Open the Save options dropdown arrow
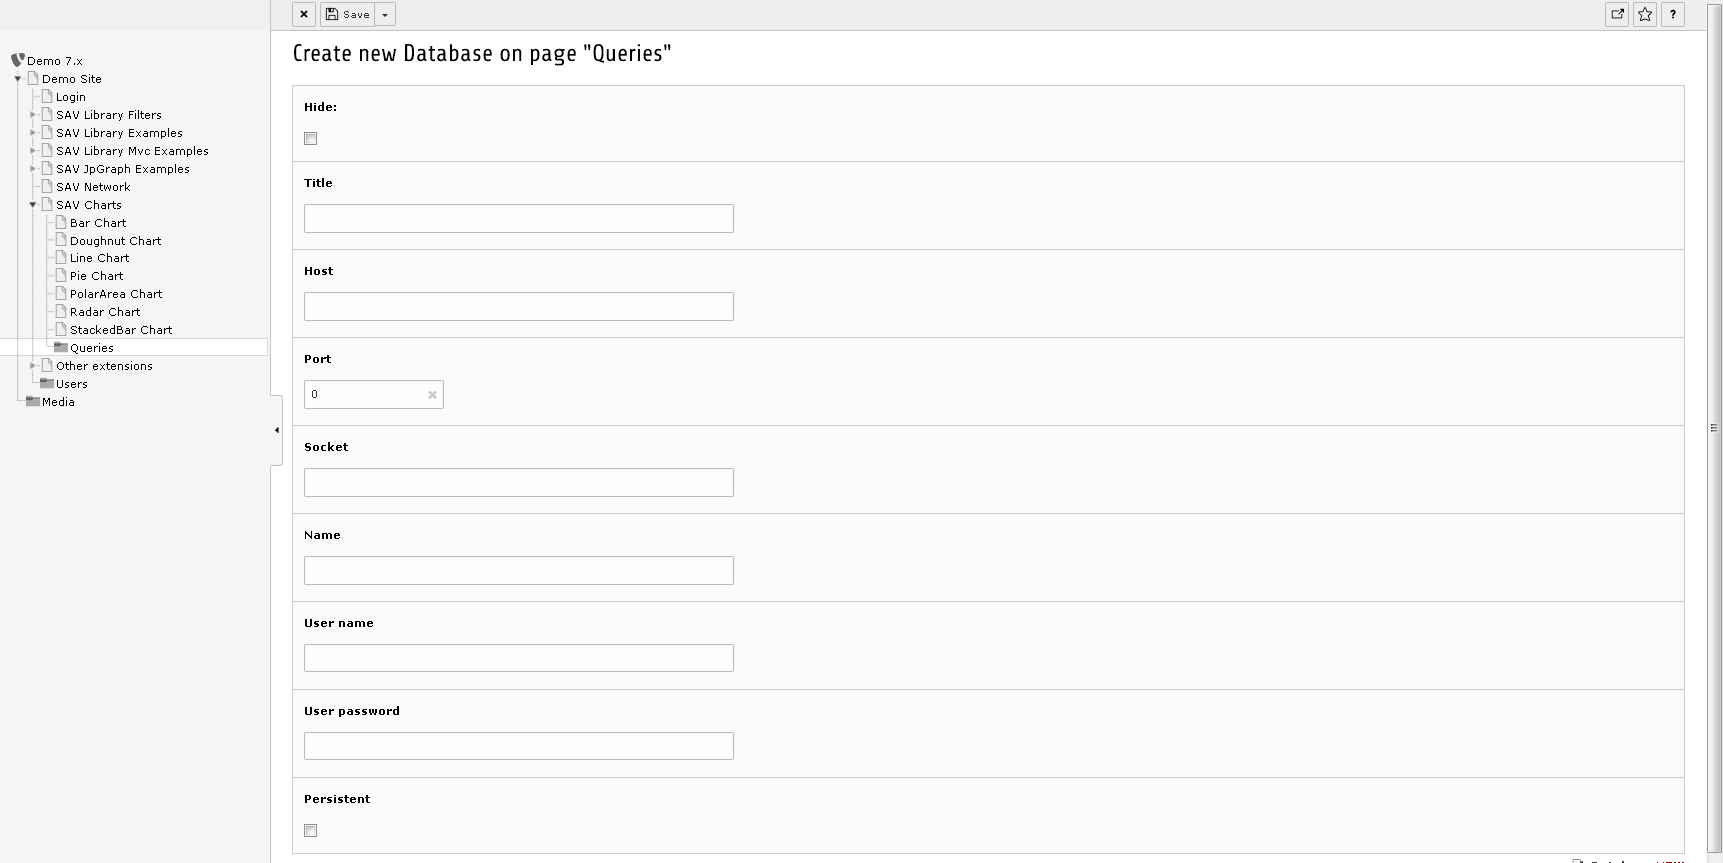The width and height of the screenshot is (1723, 863). click(385, 14)
